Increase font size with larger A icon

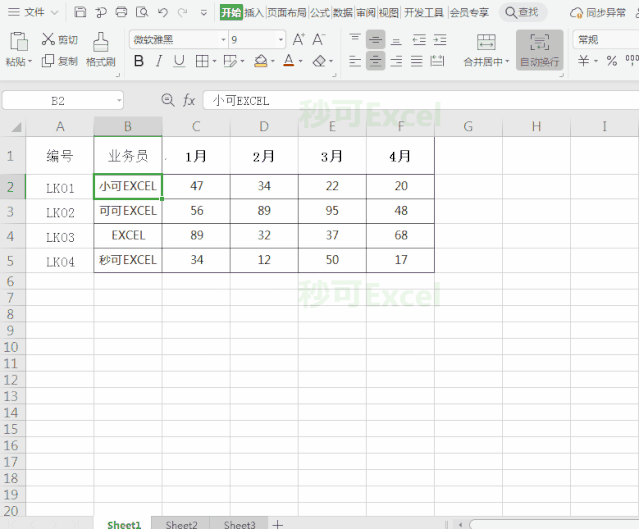pos(298,40)
